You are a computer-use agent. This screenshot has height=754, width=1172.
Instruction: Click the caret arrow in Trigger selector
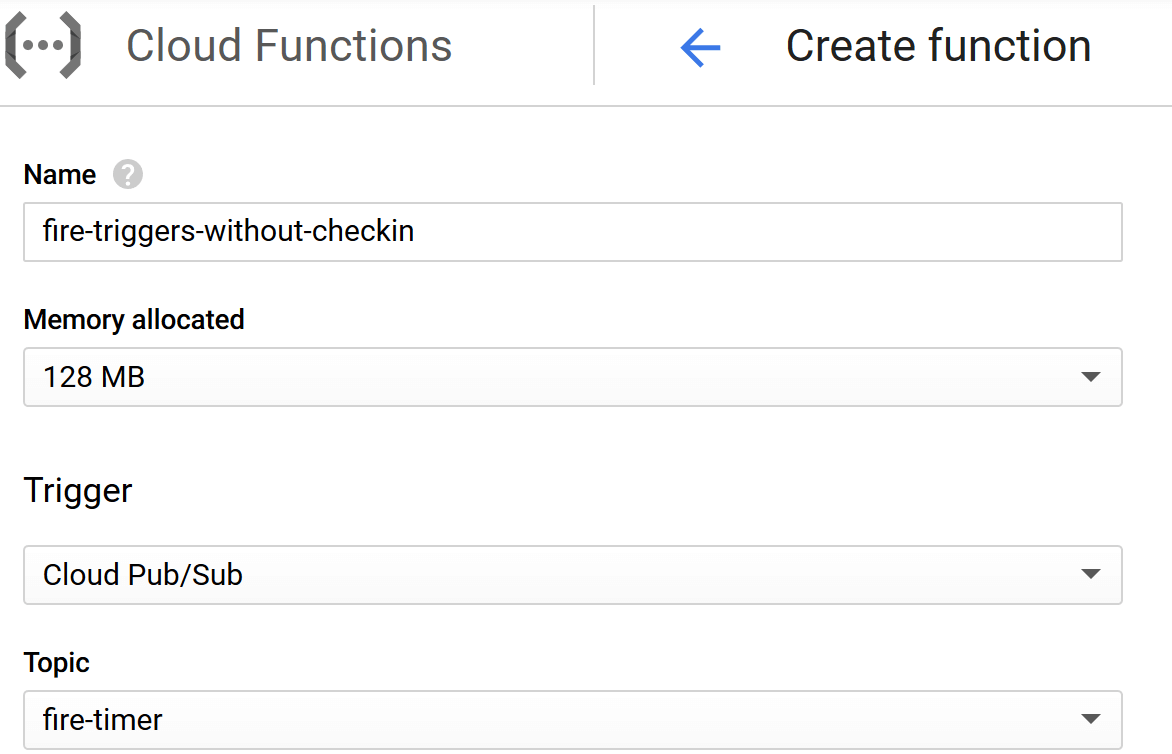[1091, 575]
